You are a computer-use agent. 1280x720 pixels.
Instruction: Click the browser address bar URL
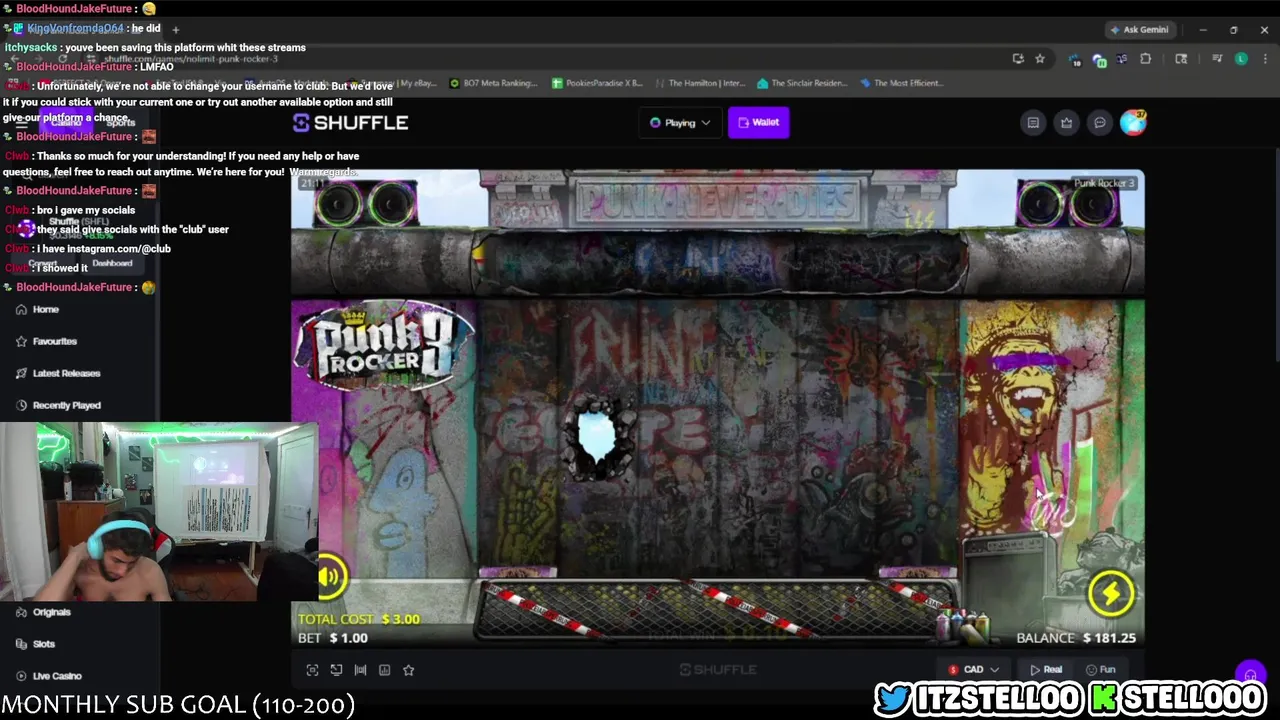click(190, 59)
